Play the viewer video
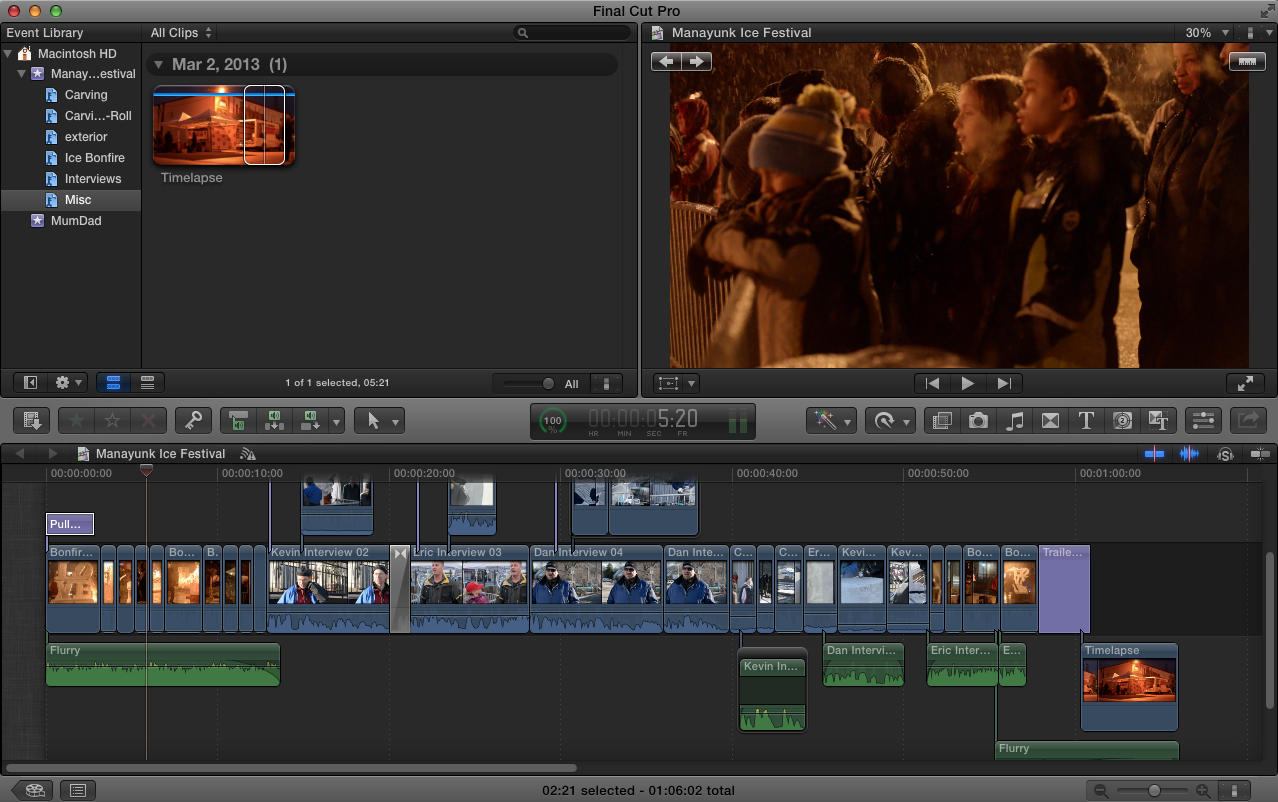Image resolution: width=1278 pixels, height=802 pixels. [x=967, y=383]
